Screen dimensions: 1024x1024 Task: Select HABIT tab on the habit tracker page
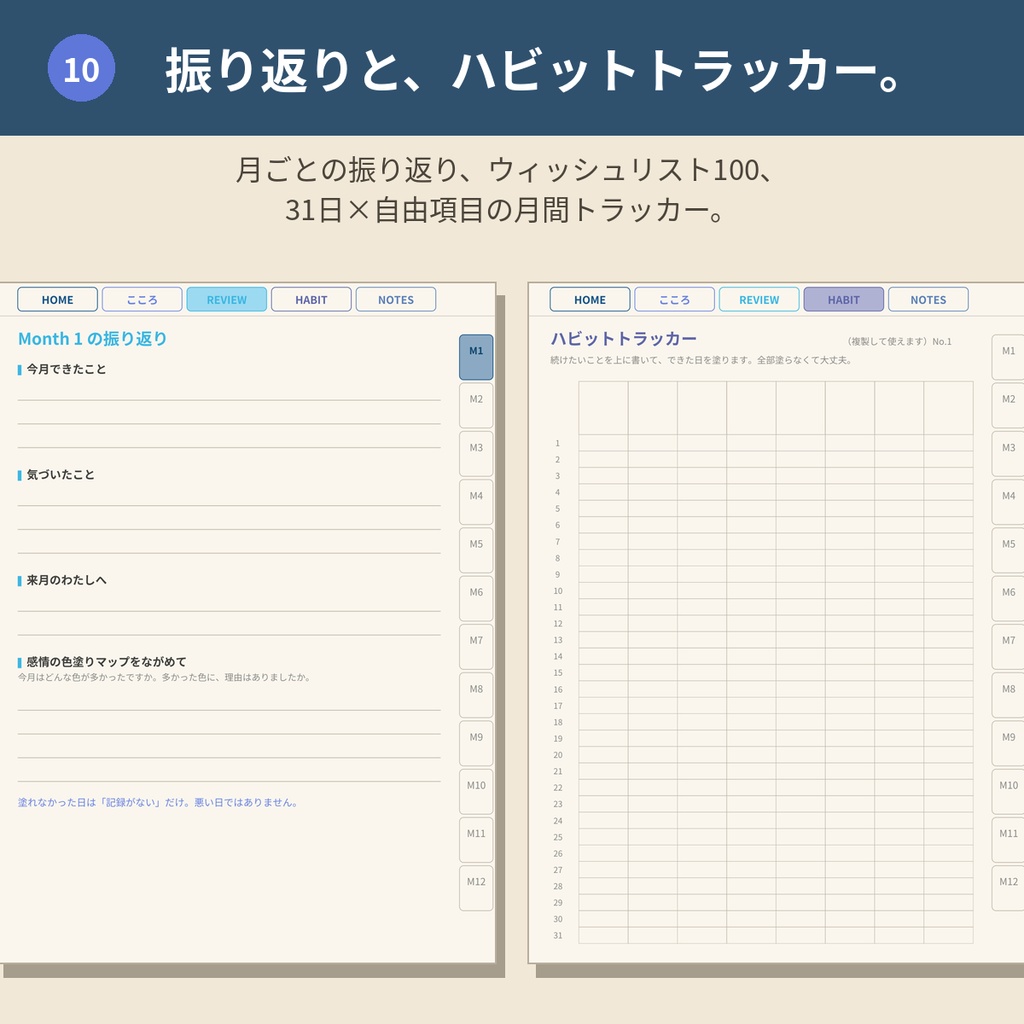coord(844,300)
